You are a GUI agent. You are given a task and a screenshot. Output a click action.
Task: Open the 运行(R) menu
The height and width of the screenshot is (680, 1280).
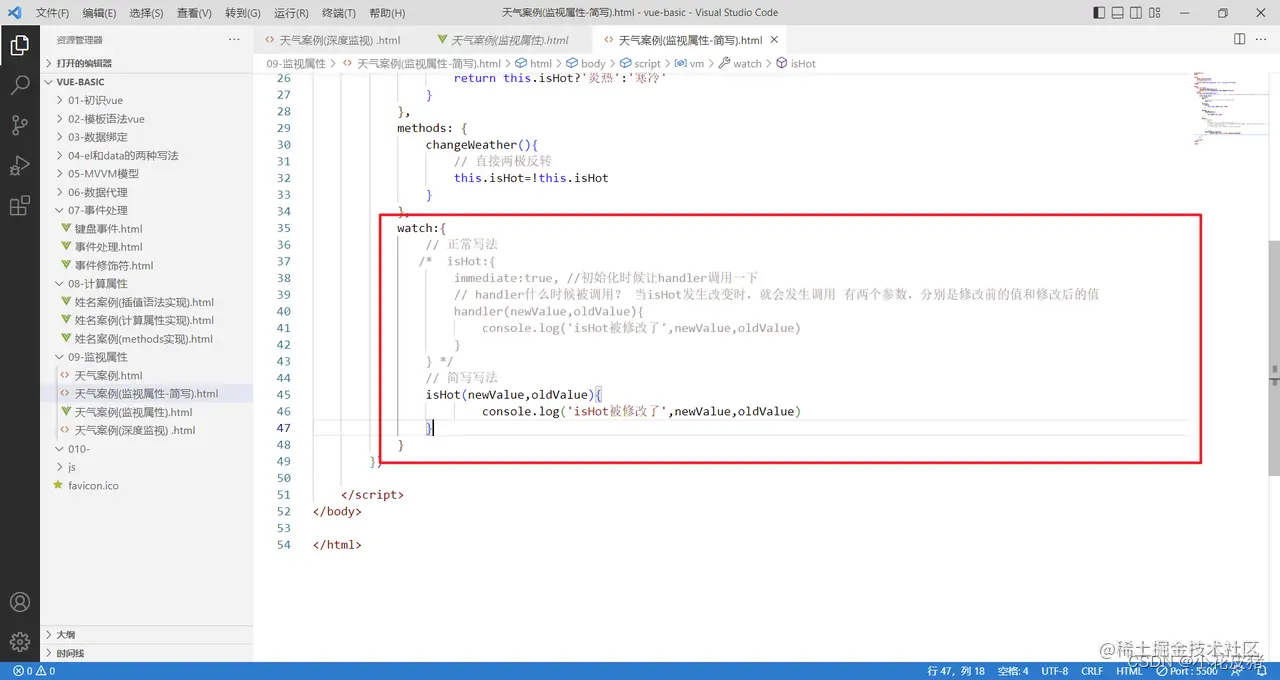pyautogui.click(x=290, y=13)
